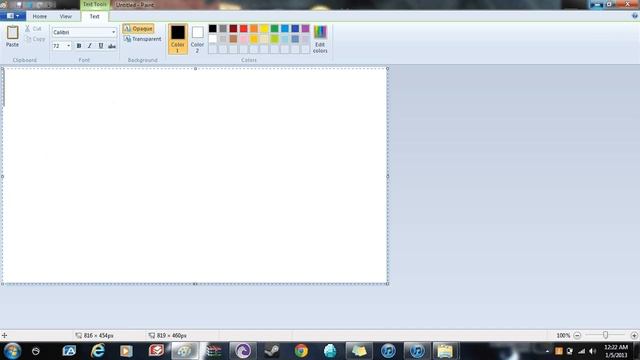Zoom out with the minus button

577,336
